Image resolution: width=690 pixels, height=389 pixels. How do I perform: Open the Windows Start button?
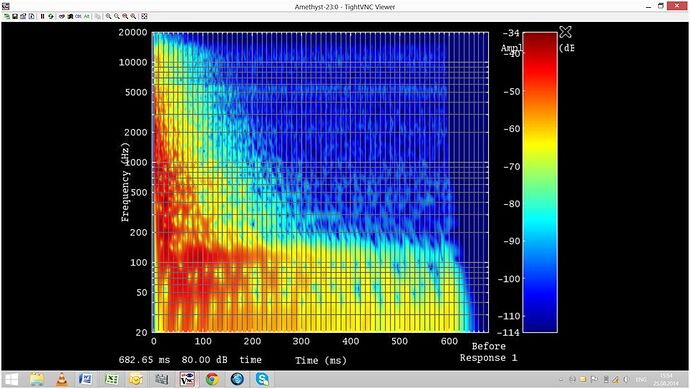click(11, 379)
